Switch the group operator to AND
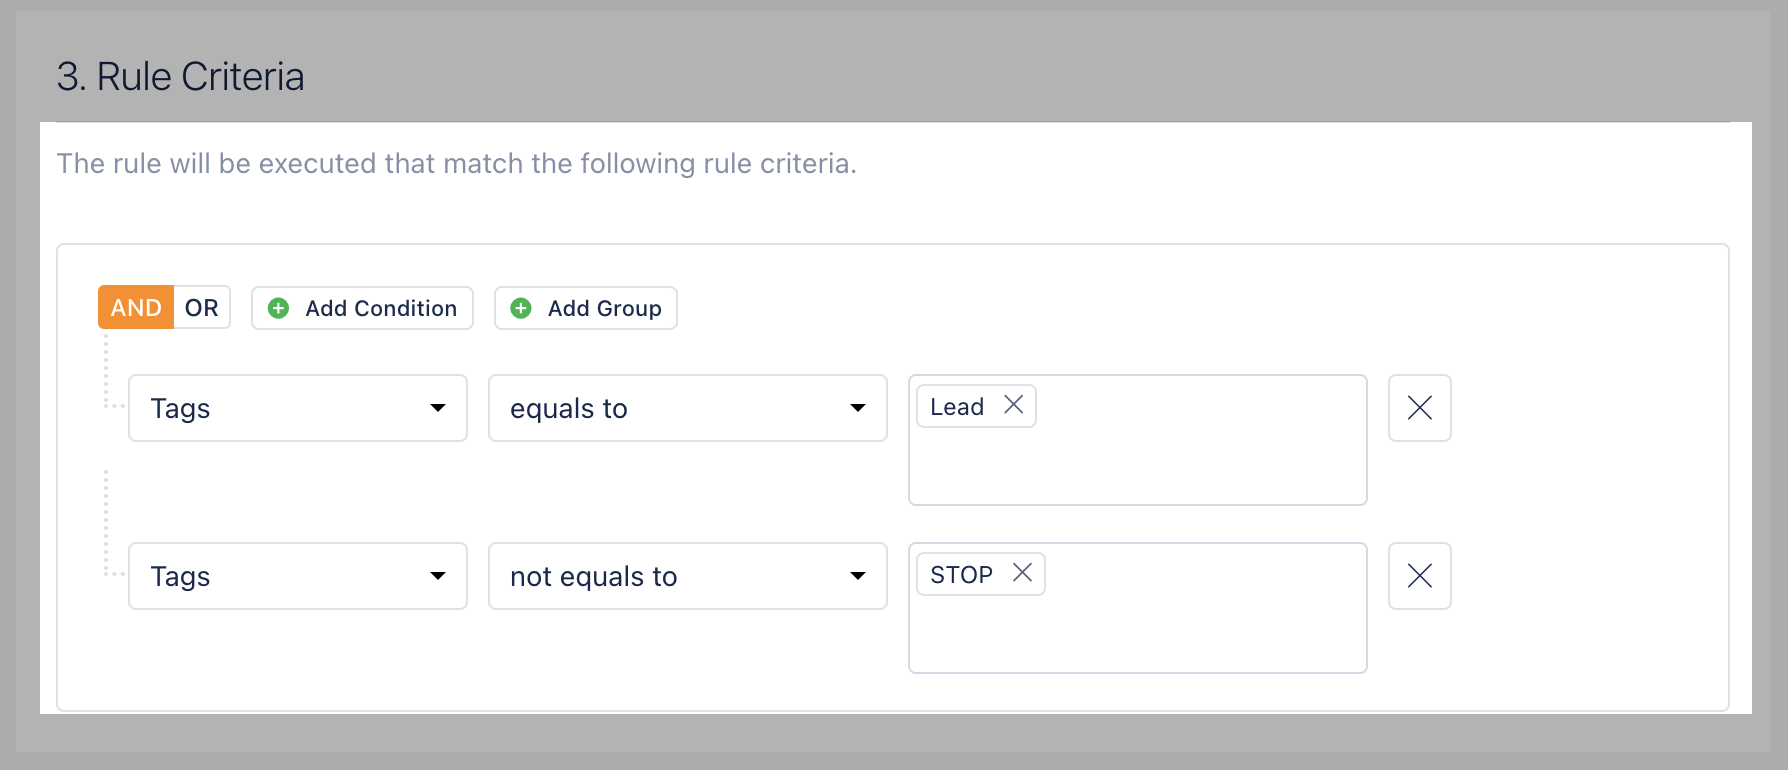The image size is (1788, 770). click(136, 308)
